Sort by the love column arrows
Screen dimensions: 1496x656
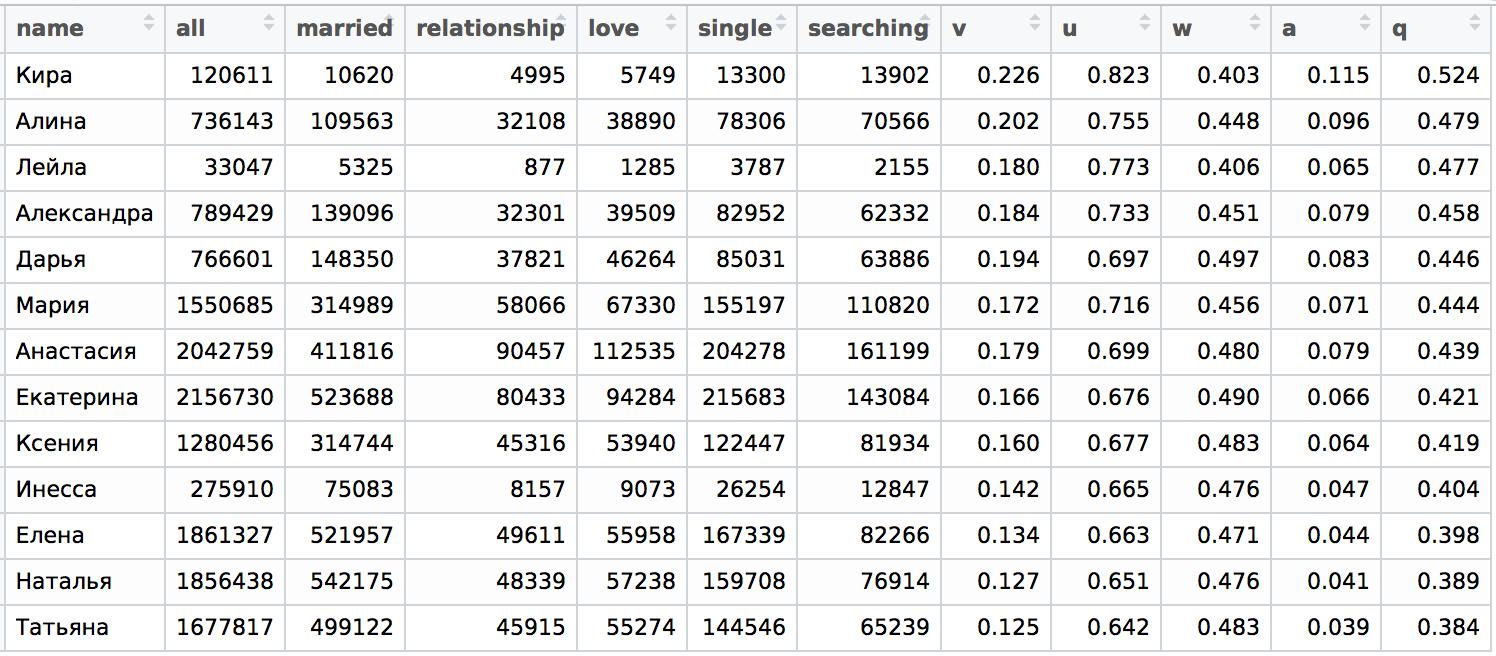pos(671,22)
